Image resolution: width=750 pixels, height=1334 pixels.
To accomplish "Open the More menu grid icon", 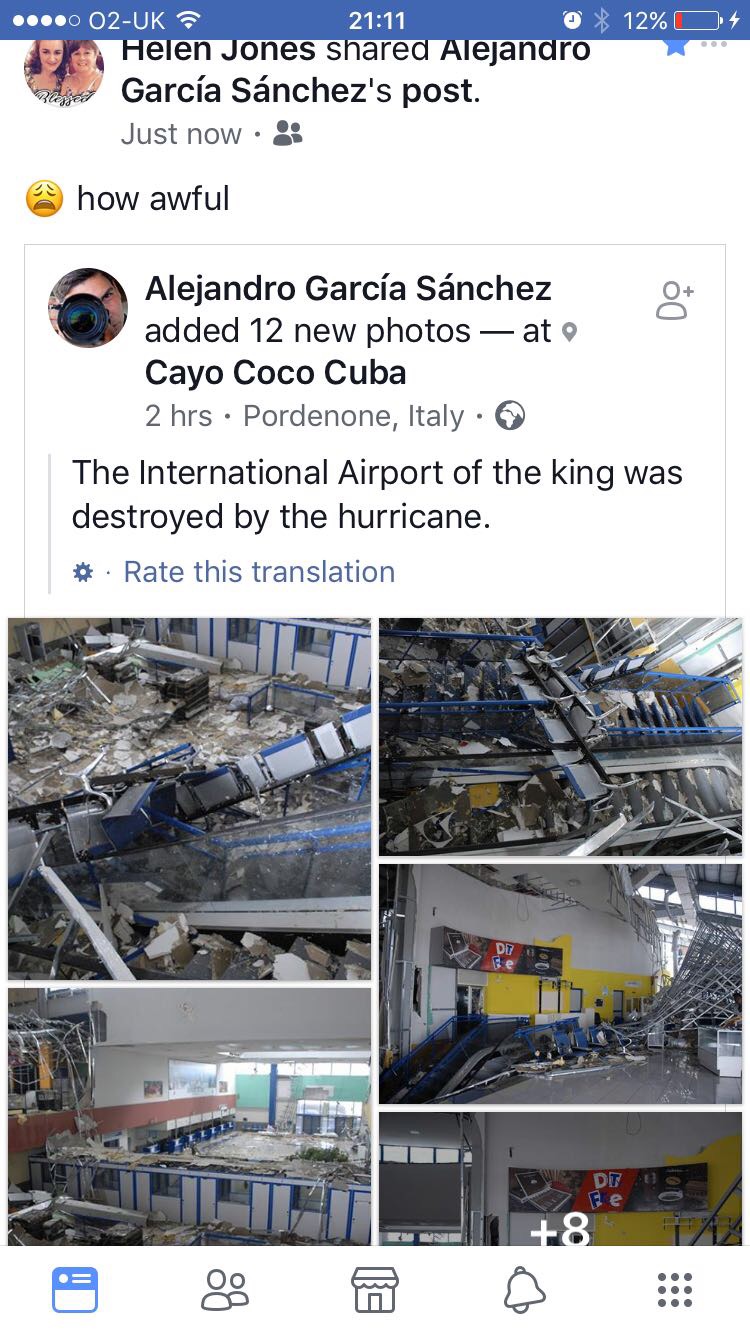I will point(675,1290).
